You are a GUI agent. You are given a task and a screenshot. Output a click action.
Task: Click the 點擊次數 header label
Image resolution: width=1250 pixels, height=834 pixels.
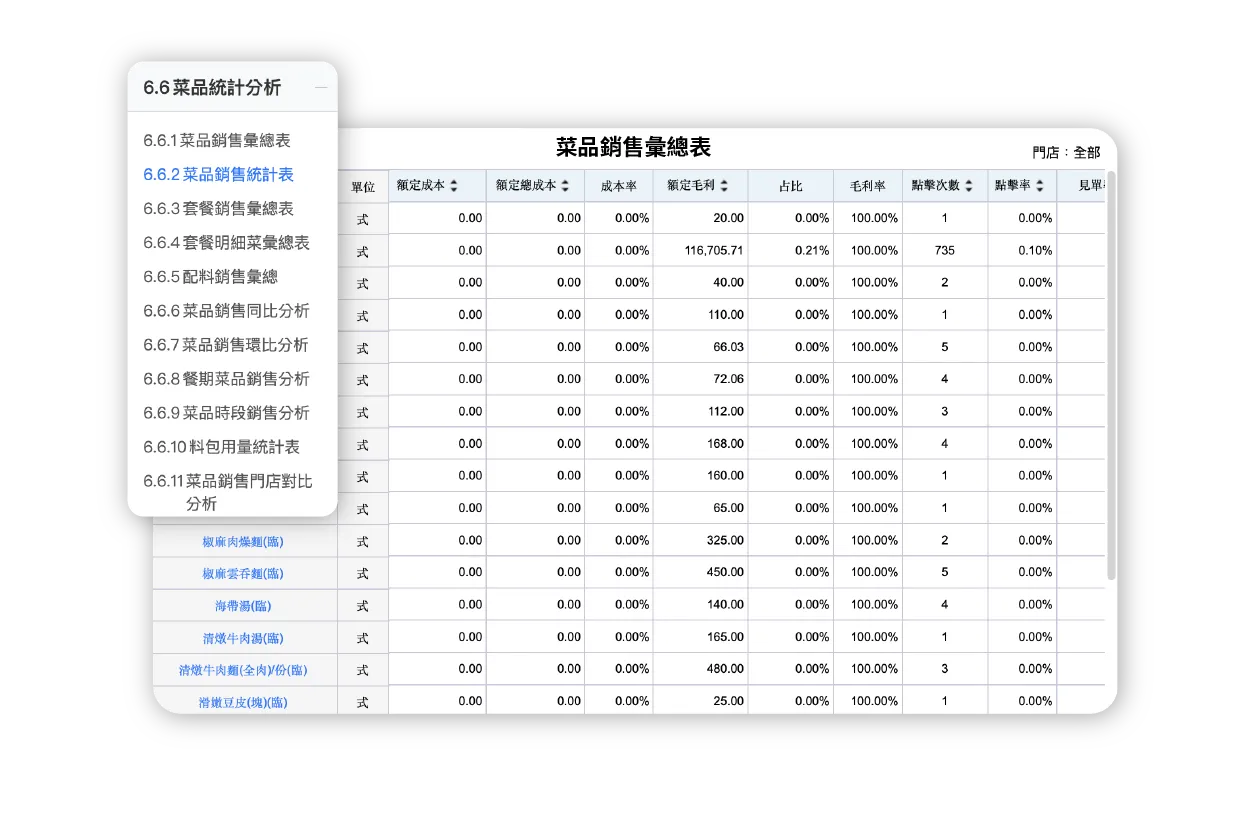click(936, 186)
